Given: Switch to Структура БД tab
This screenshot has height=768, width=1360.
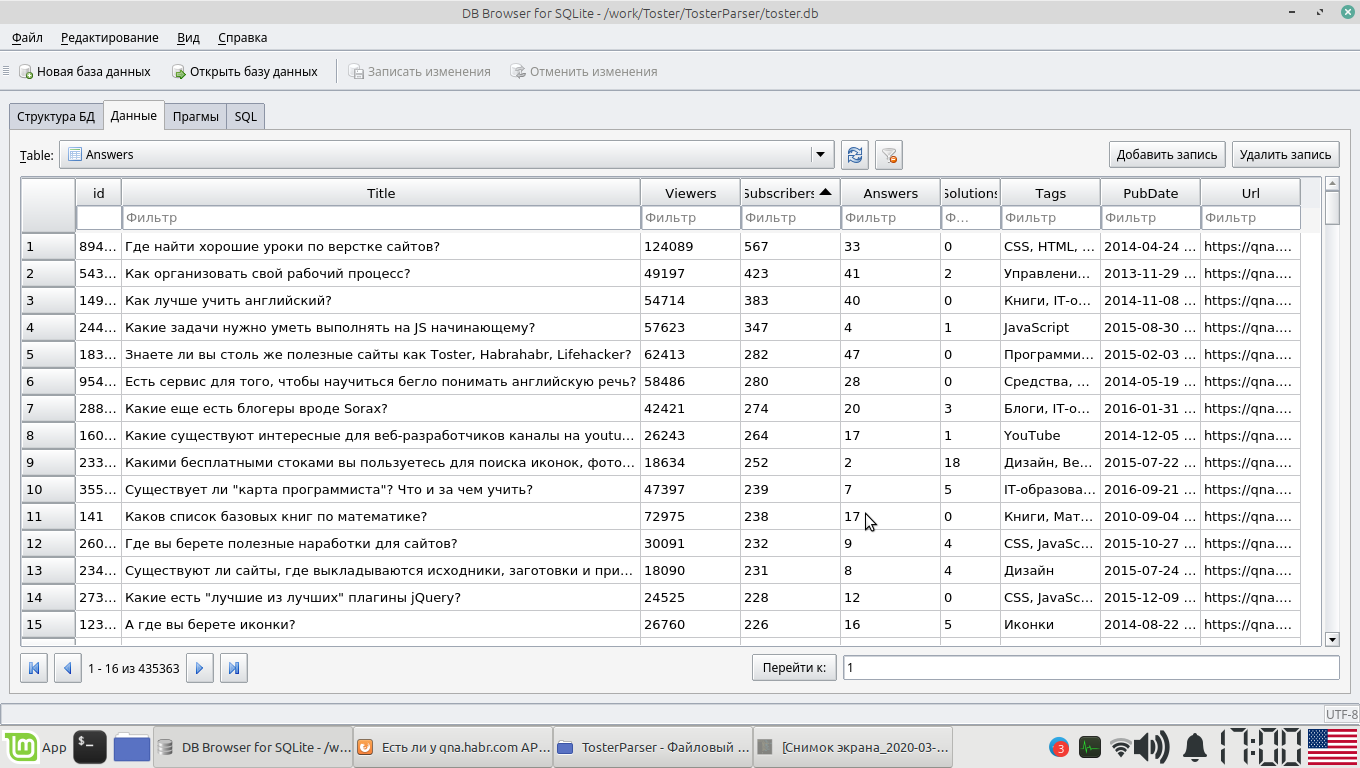Looking at the screenshot, I should 56,117.
